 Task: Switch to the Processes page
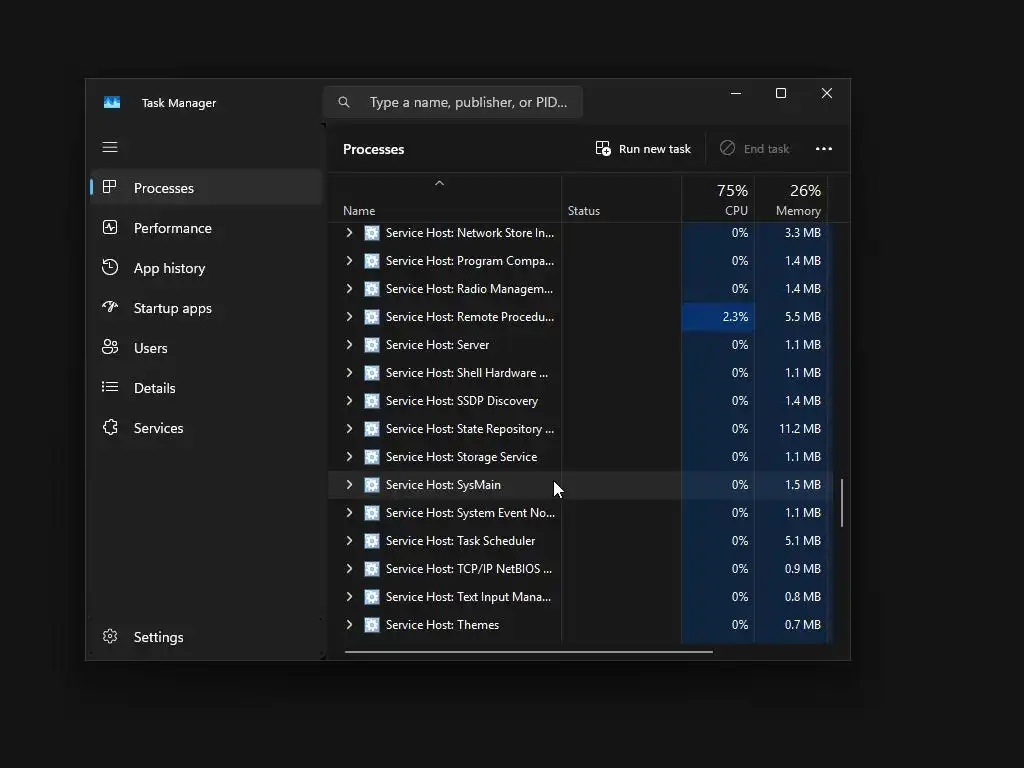pyautogui.click(x=206, y=187)
